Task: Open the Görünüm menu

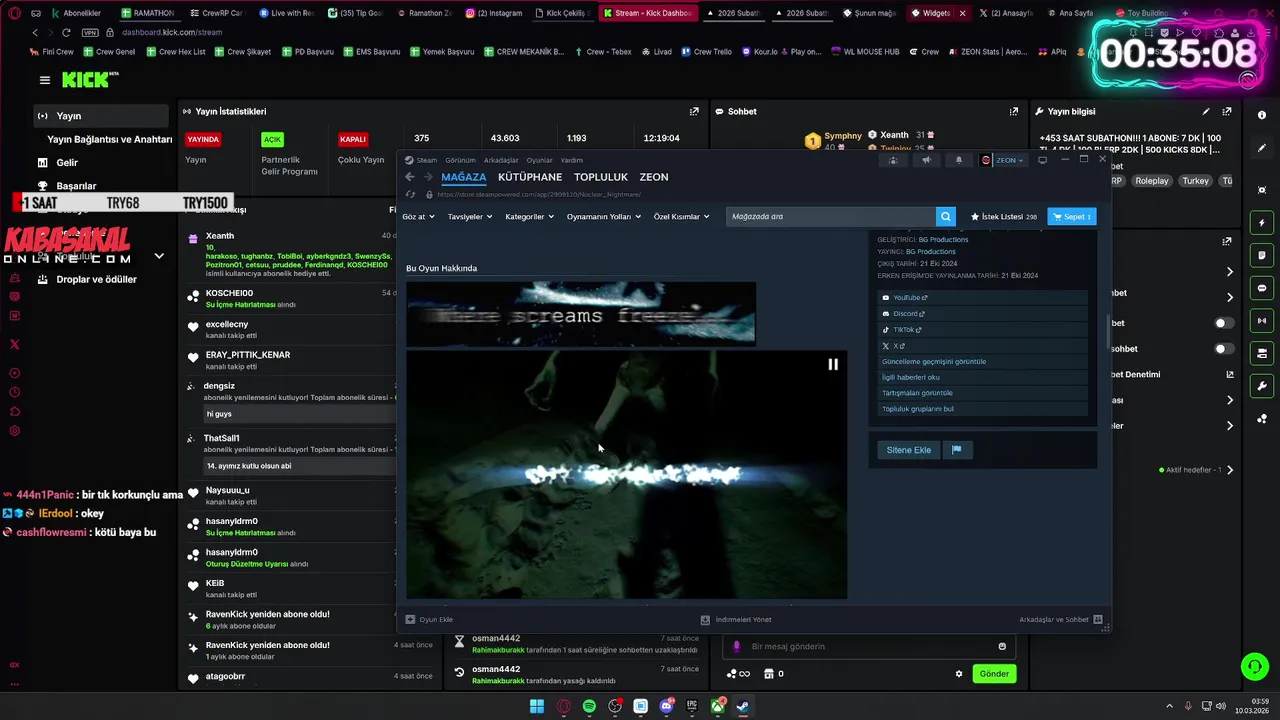Action: point(460,160)
